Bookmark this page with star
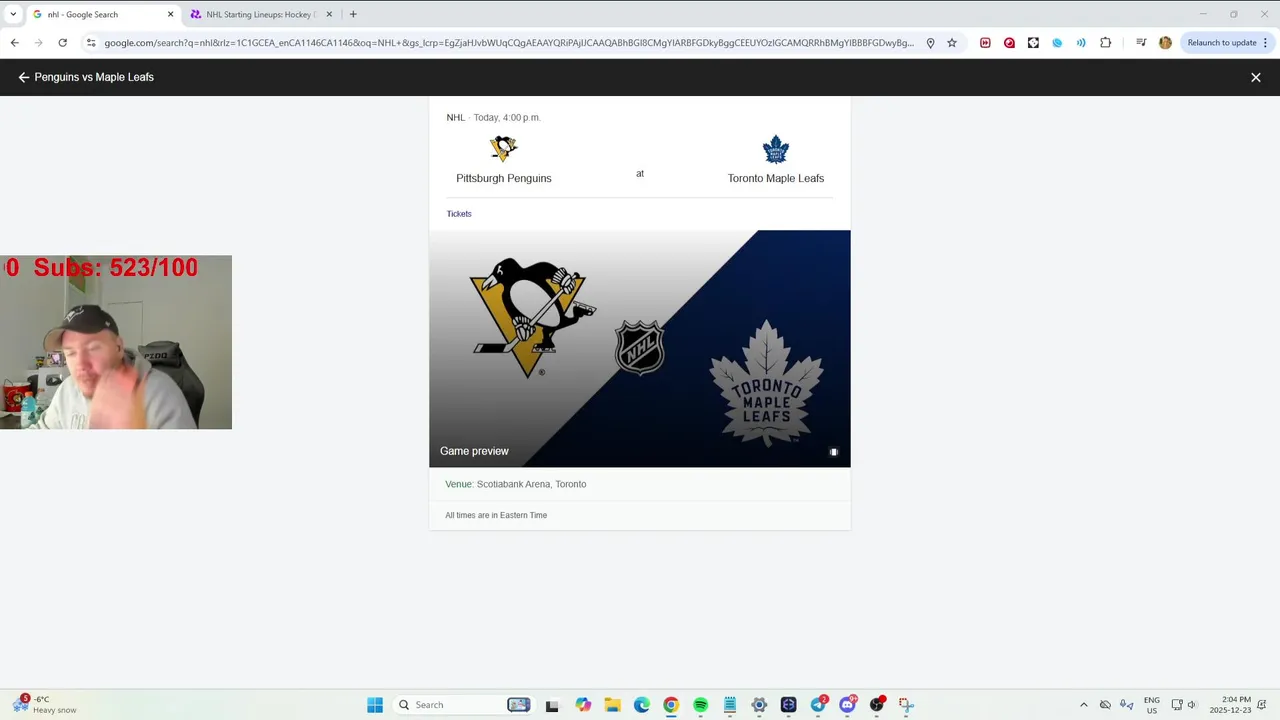 pos(952,43)
